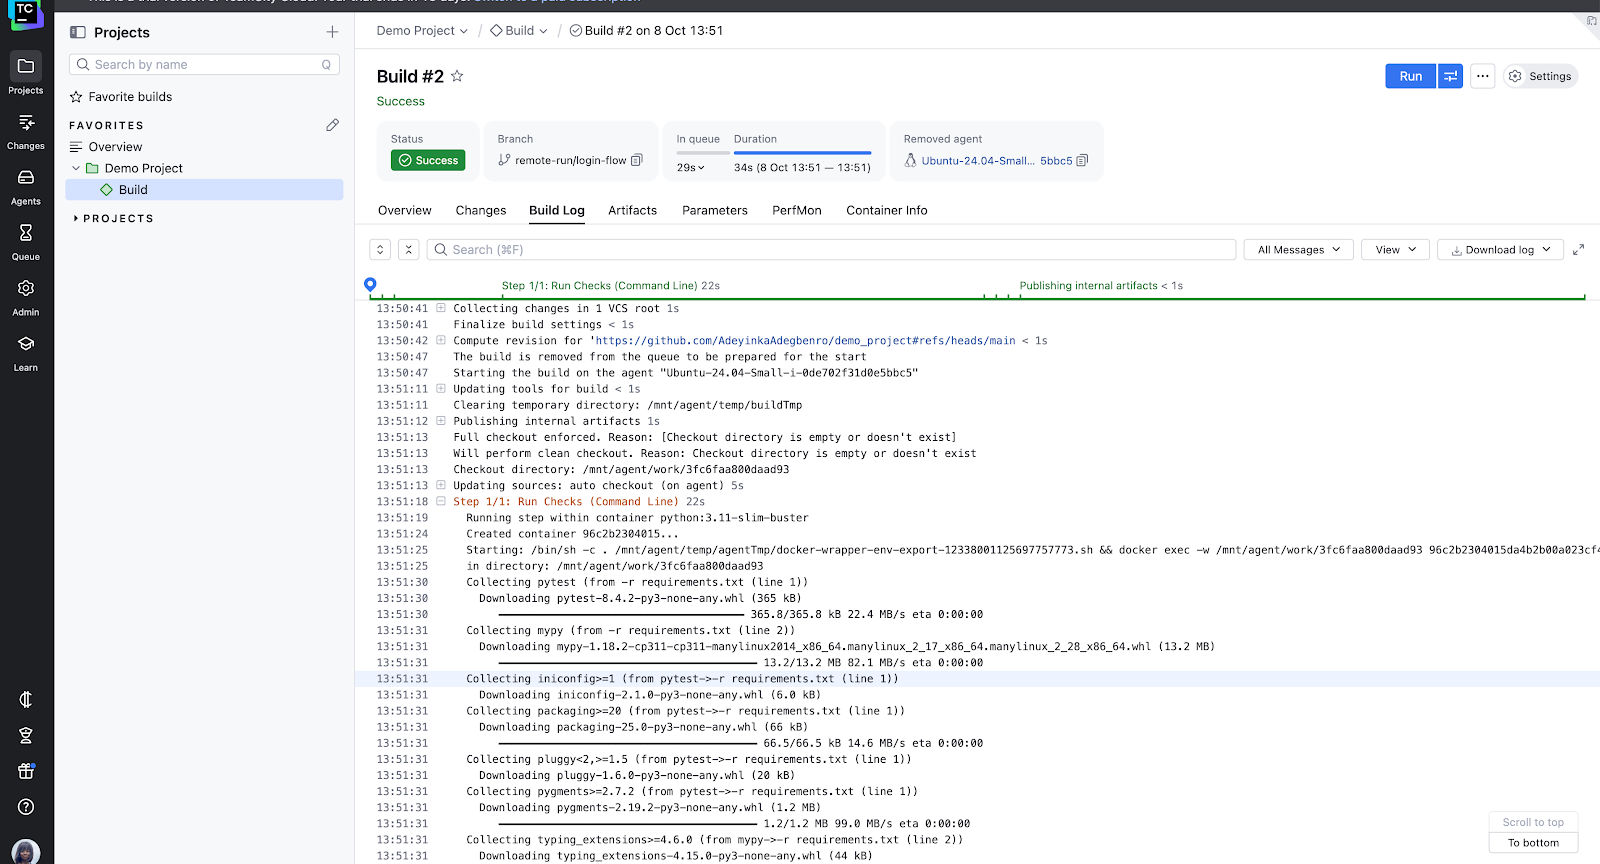Star Build #2 as favorite
The image size is (1600, 864).
[457, 76]
